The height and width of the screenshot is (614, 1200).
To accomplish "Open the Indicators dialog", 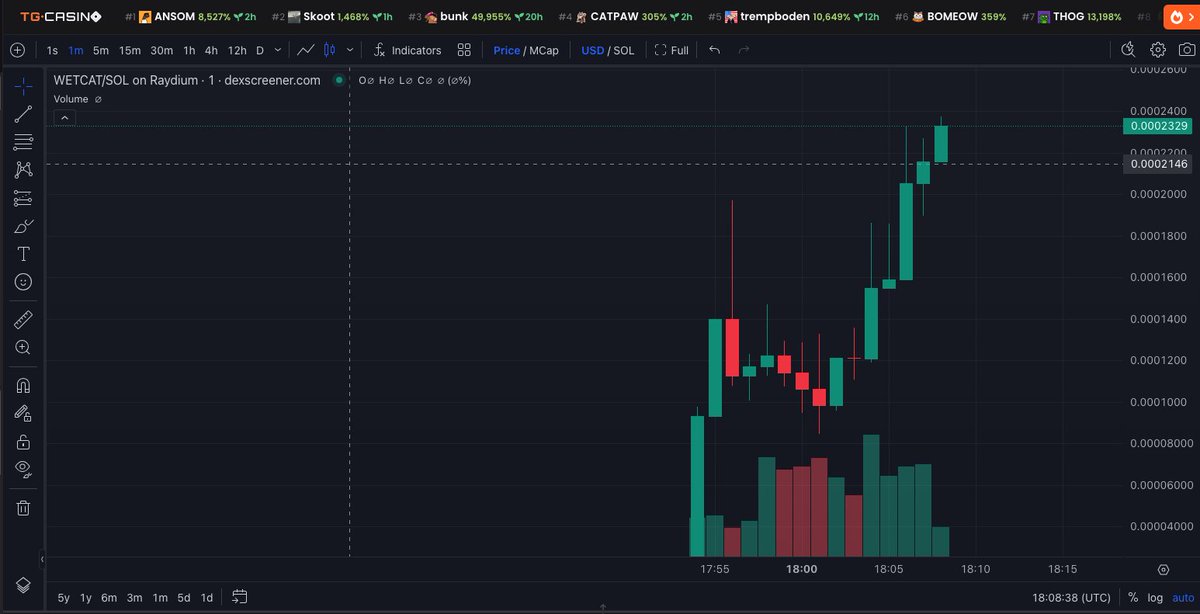I will click(x=407, y=50).
